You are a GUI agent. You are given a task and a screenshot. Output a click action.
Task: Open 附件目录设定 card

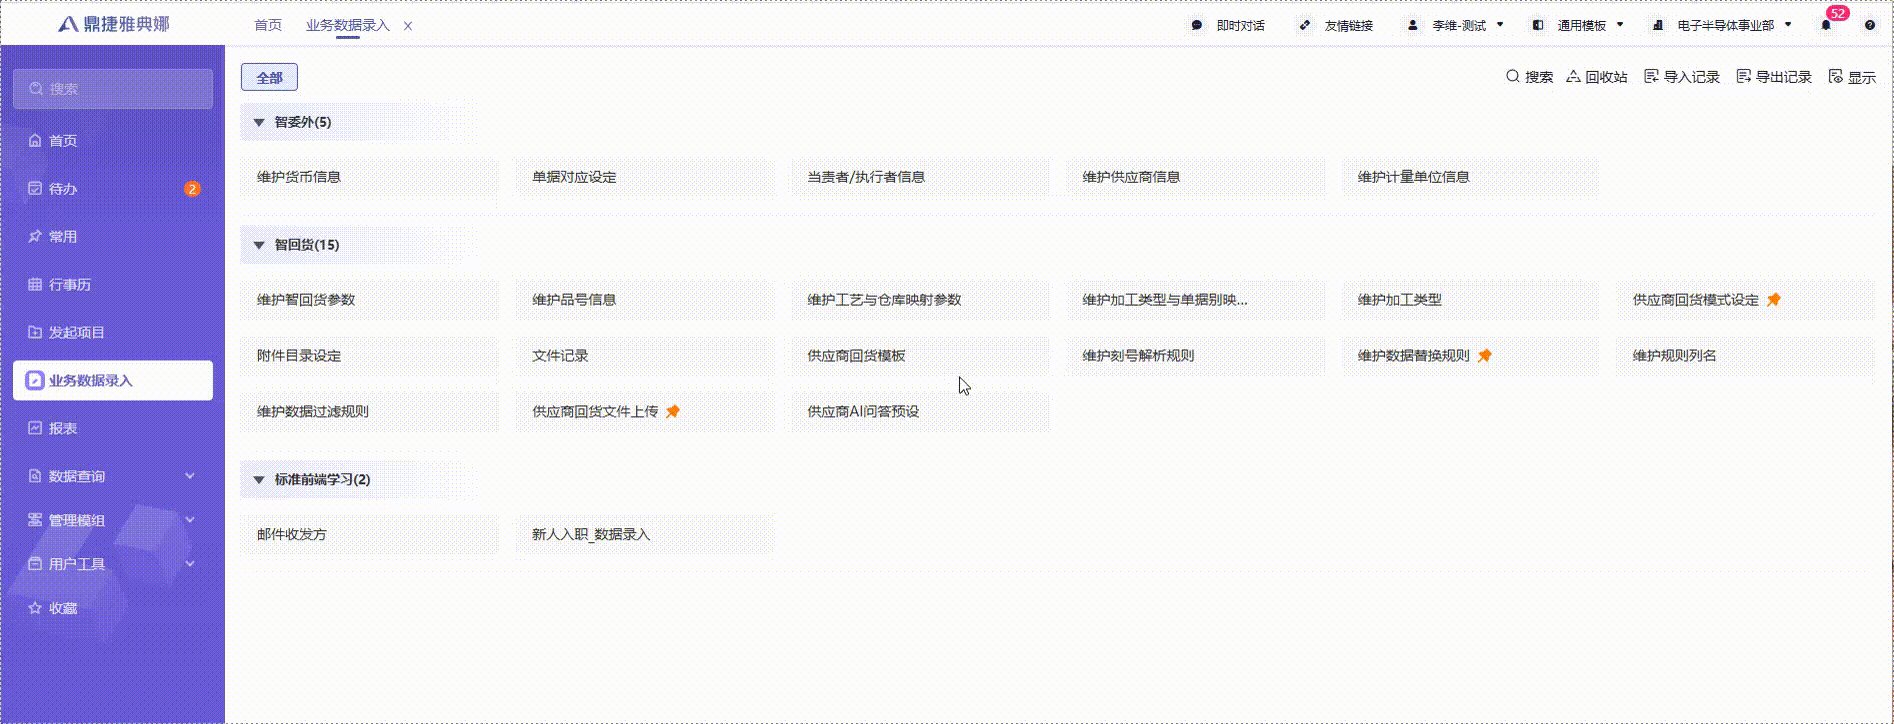tap(369, 356)
